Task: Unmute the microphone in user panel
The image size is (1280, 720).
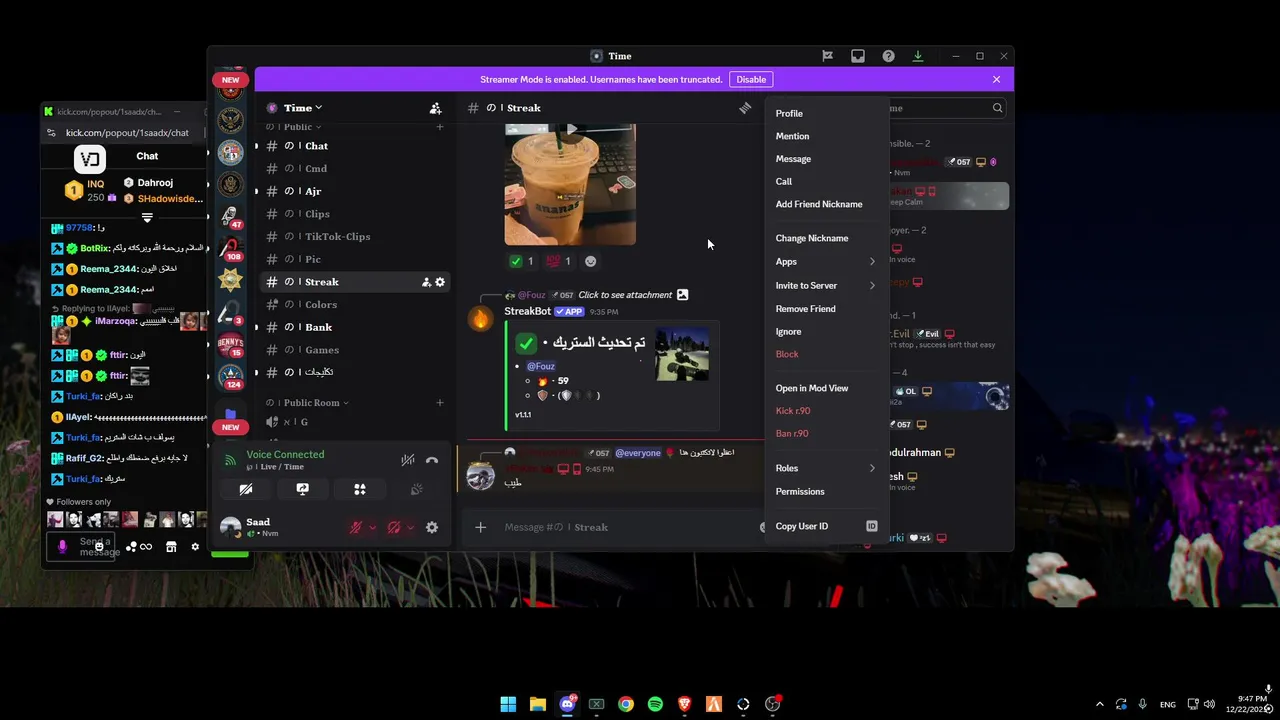Action: 355,527
